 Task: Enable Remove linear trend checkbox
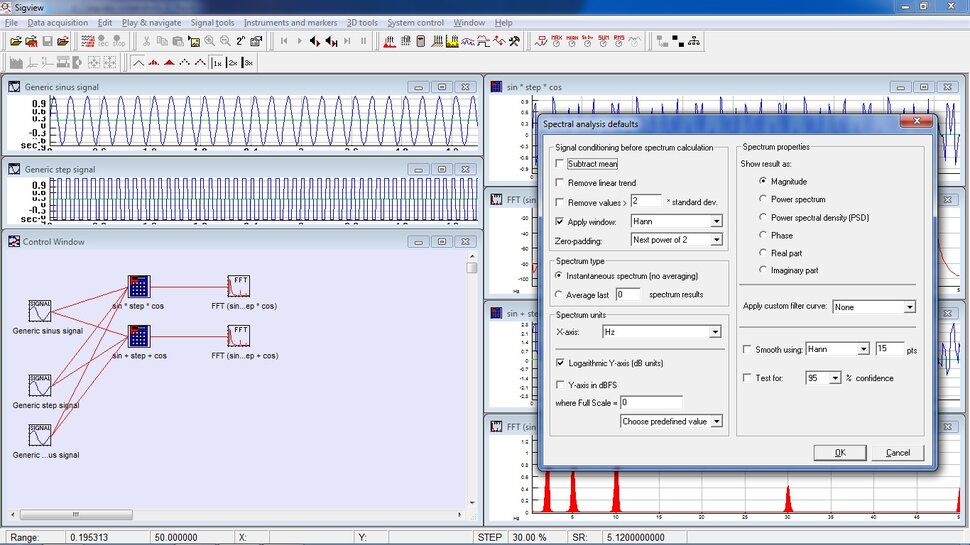(x=559, y=182)
